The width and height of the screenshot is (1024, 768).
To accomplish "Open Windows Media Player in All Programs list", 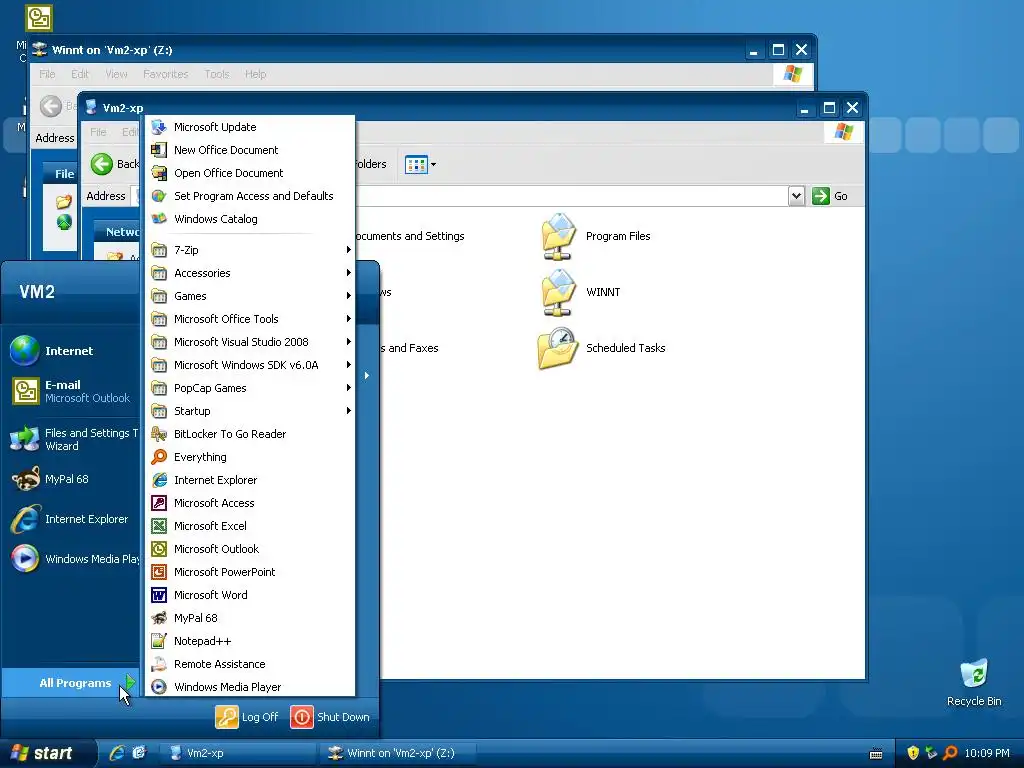I will point(250,686).
